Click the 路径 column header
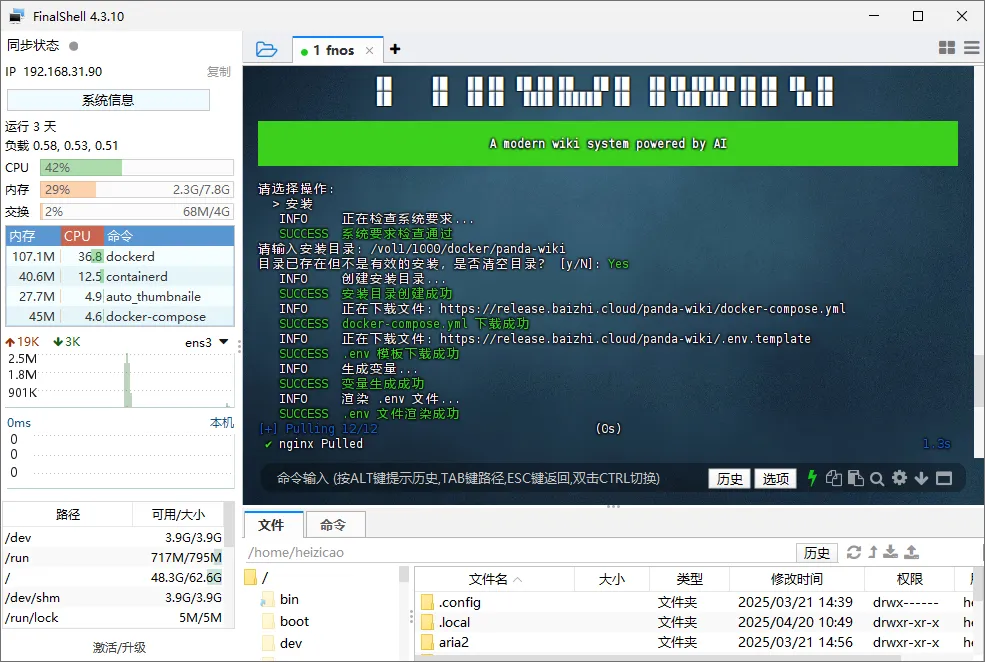 click(x=68, y=514)
